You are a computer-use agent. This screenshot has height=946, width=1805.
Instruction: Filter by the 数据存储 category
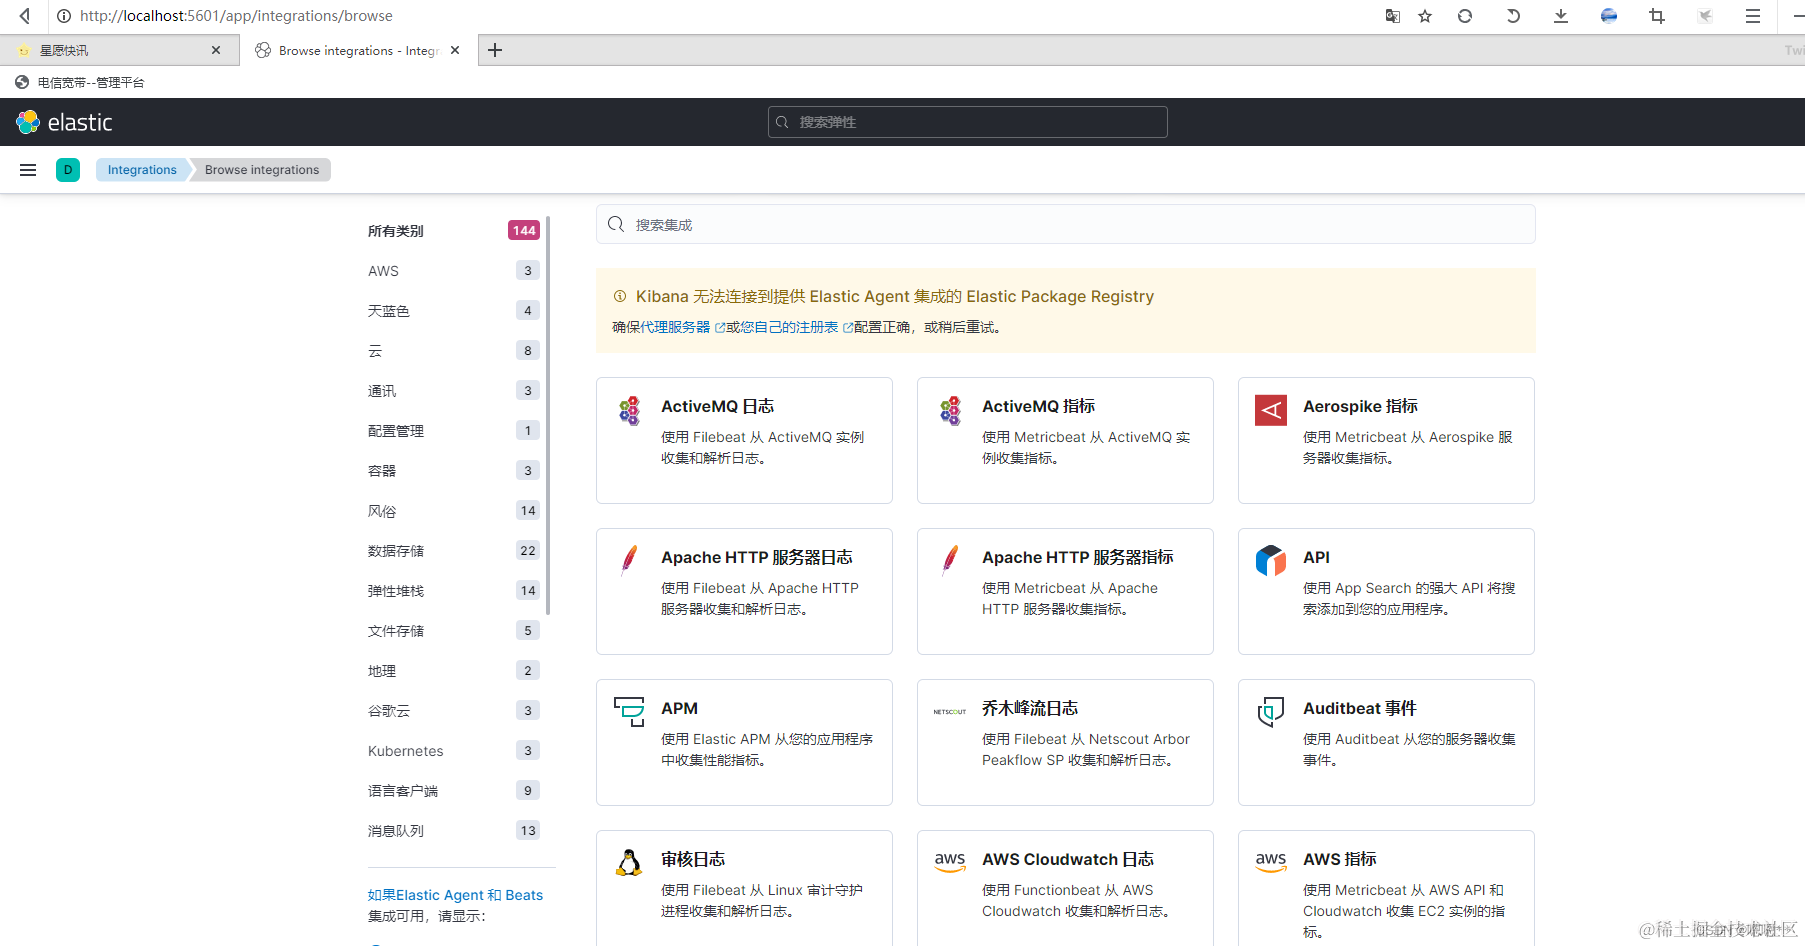(x=454, y=551)
